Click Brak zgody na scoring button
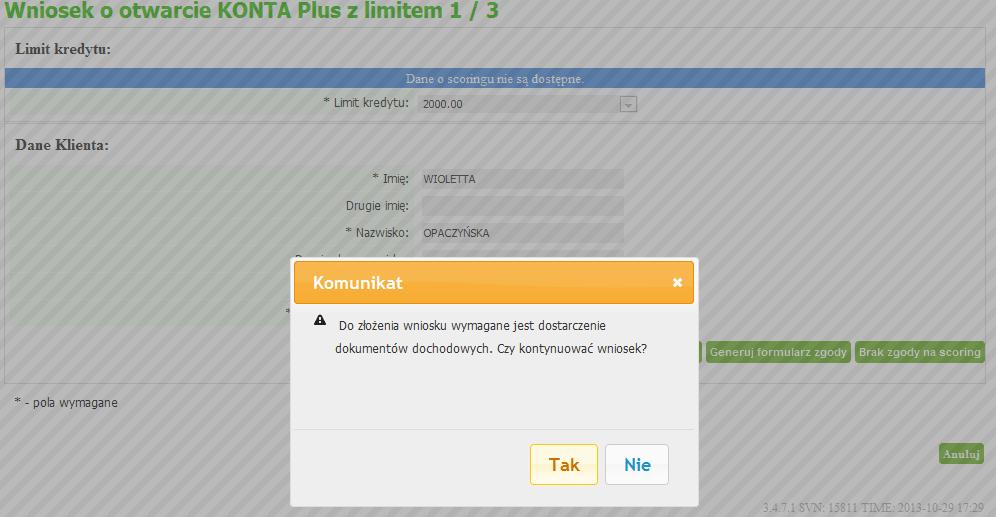Image resolution: width=996 pixels, height=517 pixels. tap(920, 352)
